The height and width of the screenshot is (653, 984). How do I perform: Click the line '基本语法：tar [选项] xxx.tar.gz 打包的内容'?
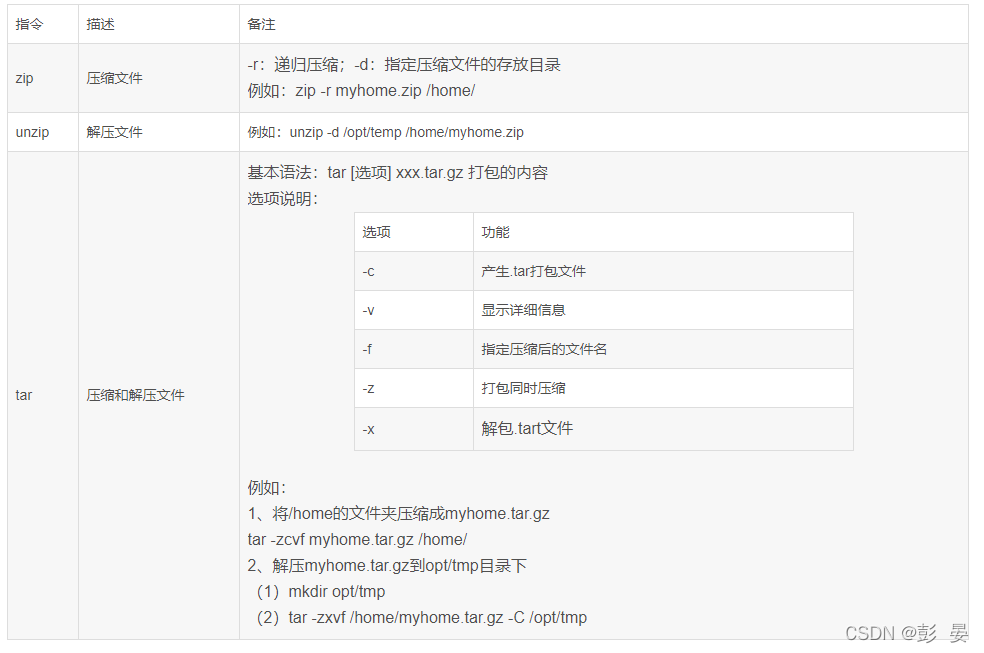(x=397, y=173)
